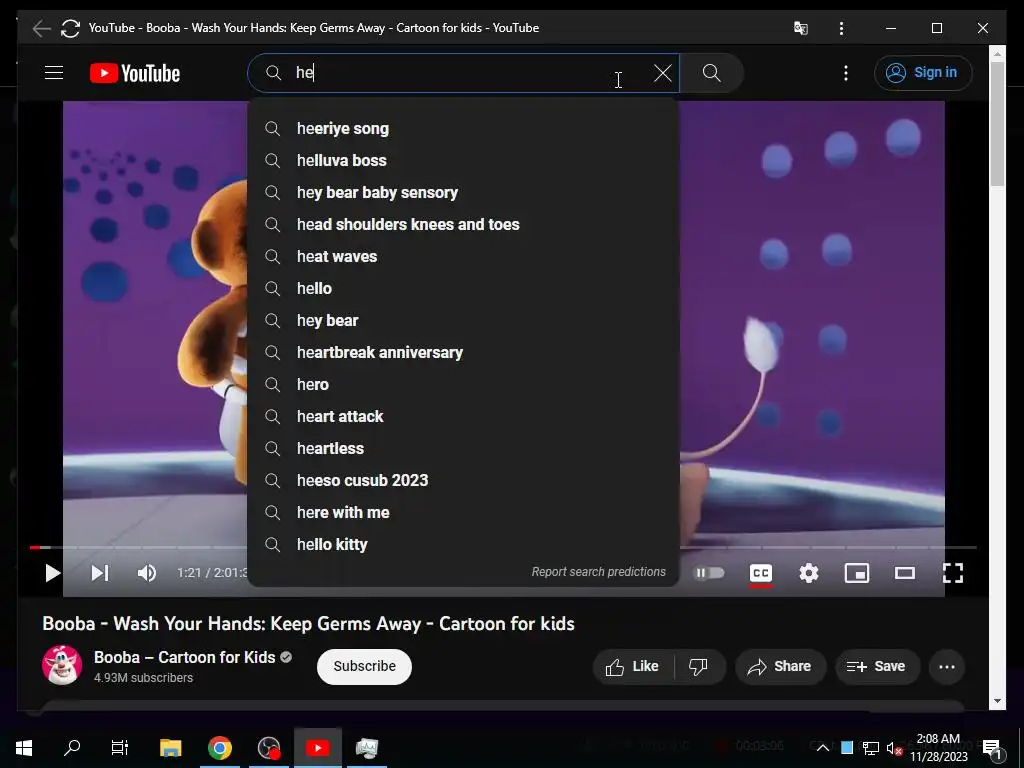Select suggestion 'helluva boss'

click(463, 161)
